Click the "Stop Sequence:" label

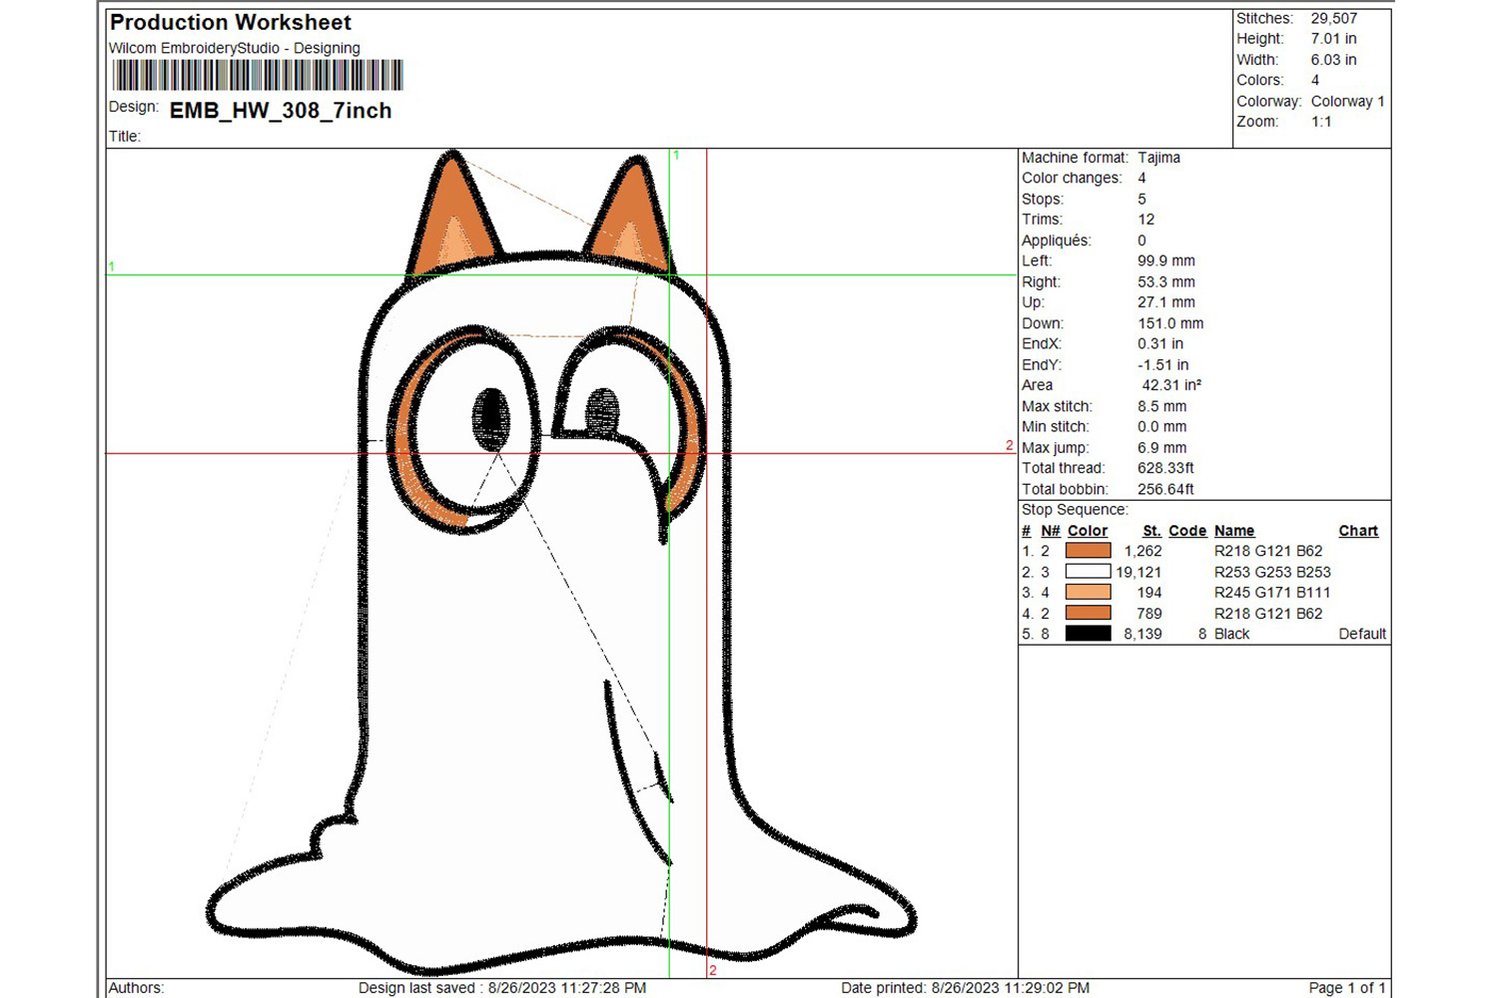tap(1075, 510)
